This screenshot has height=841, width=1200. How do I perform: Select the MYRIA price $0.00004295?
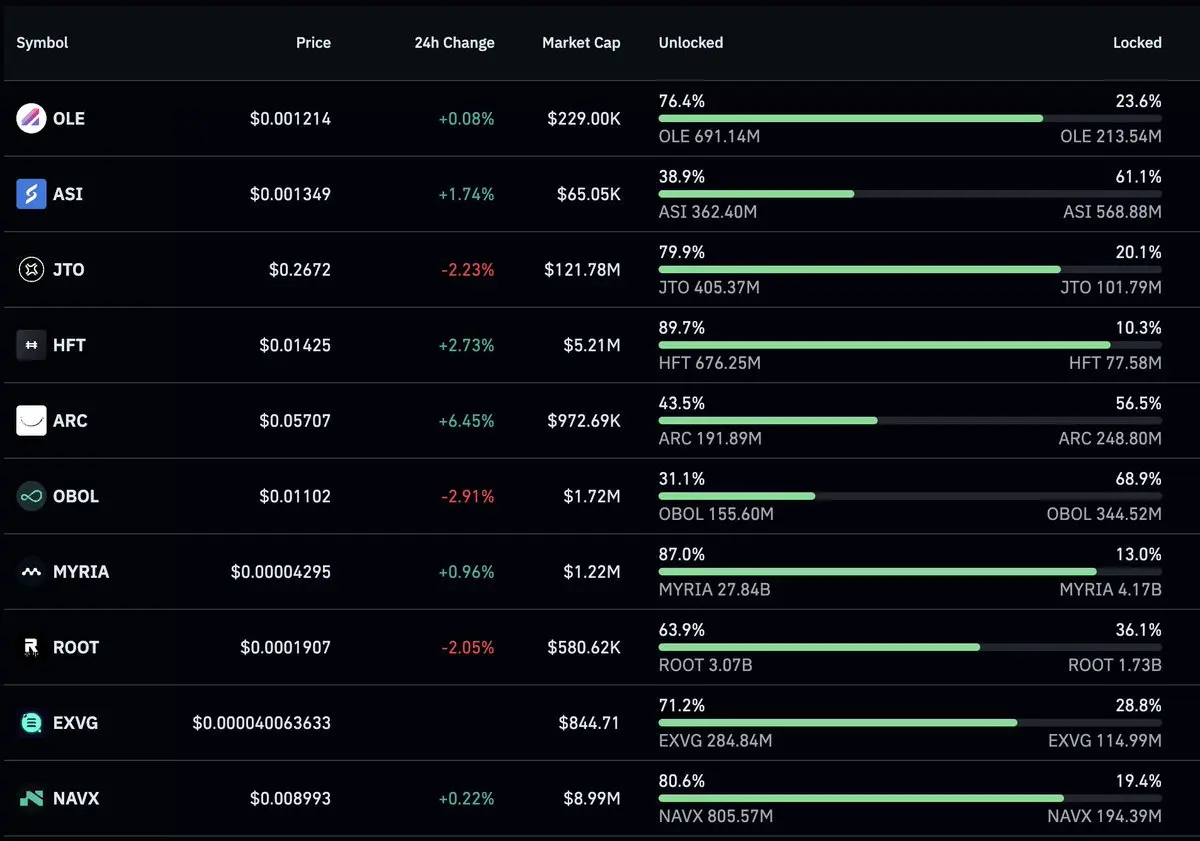[x=281, y=572]
